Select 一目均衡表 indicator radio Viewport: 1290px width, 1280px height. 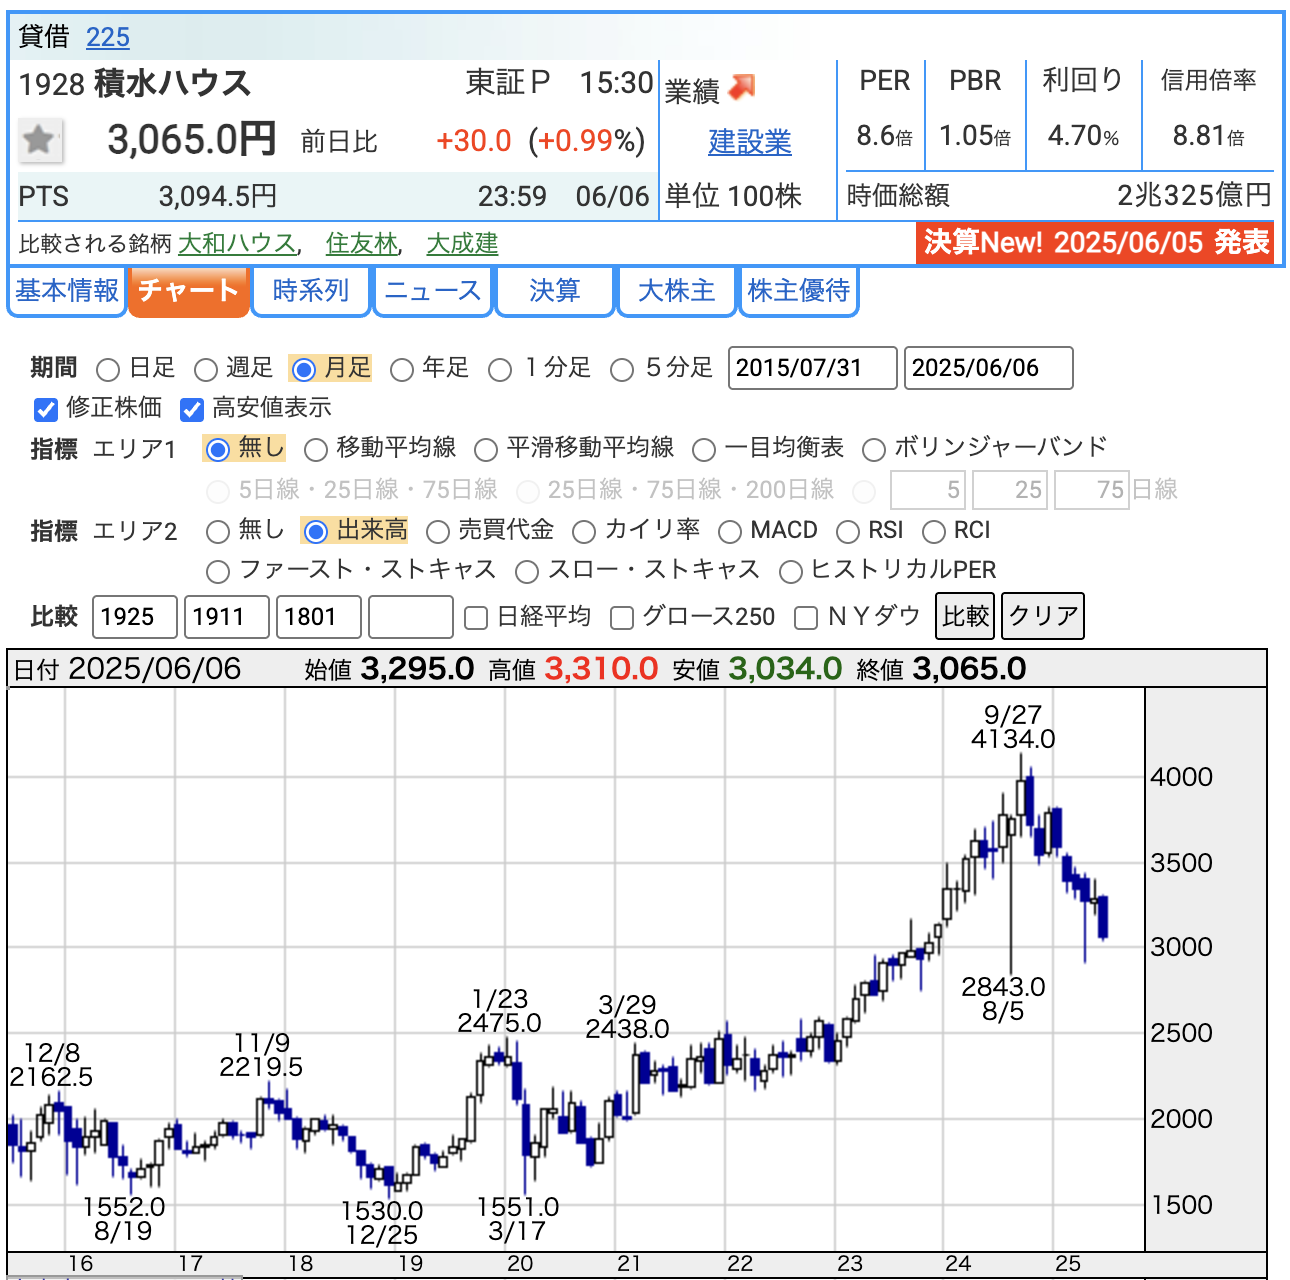tap(704, 450)
